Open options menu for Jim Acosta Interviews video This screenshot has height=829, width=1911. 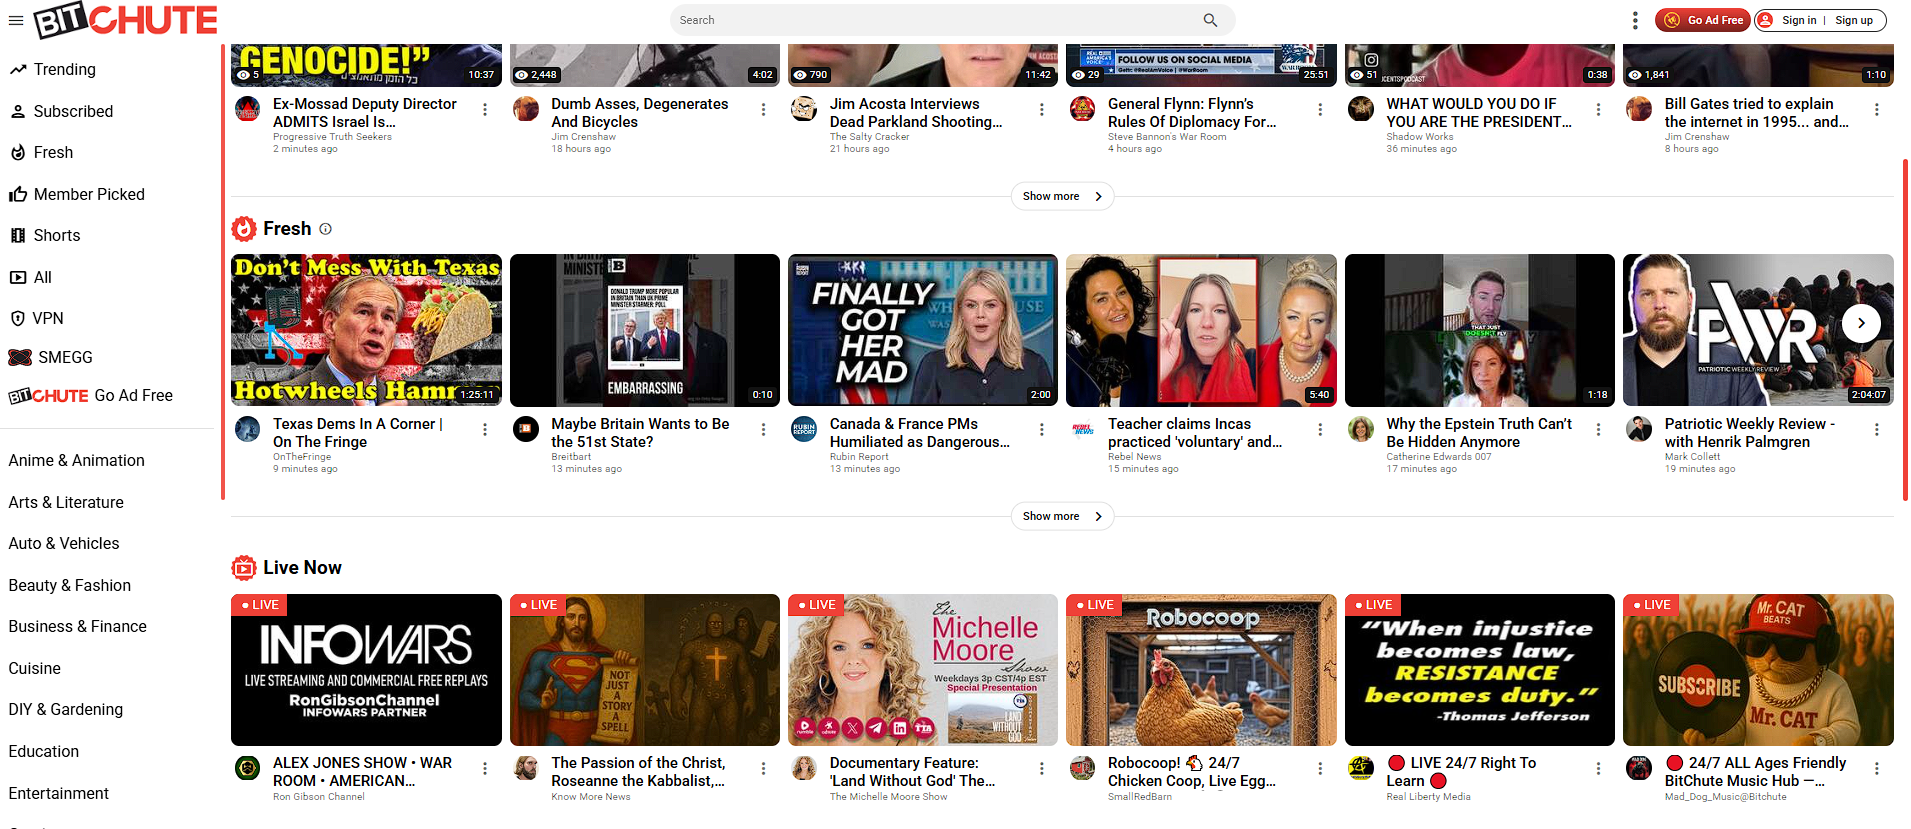(x=1041, y=110)
